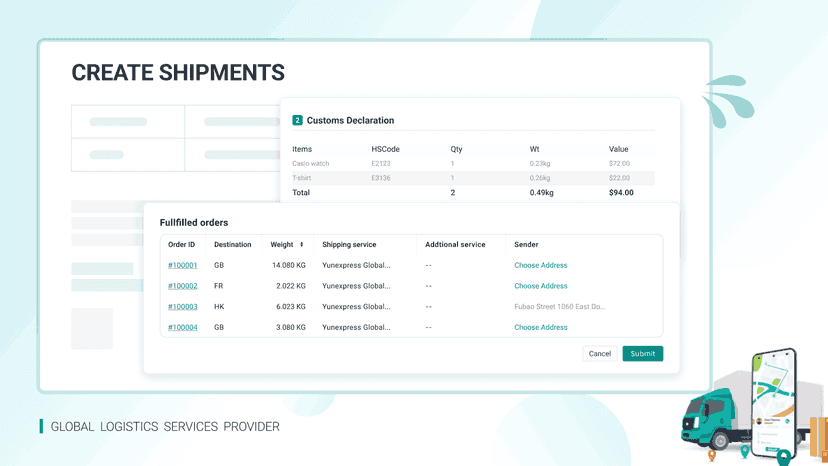Image resolution: width=828 pixels, height=466 pixels.
Task: Click HSCode E2123 value
Action: click(x=380, y=163)
